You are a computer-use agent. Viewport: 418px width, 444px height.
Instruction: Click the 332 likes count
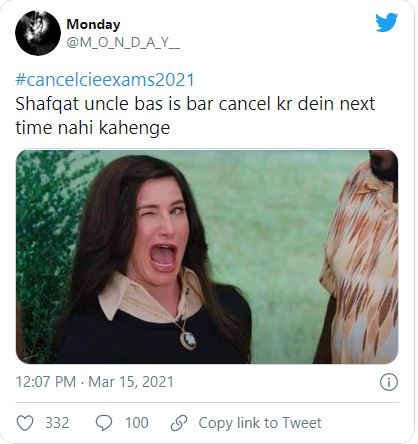[x=57, y=423]
